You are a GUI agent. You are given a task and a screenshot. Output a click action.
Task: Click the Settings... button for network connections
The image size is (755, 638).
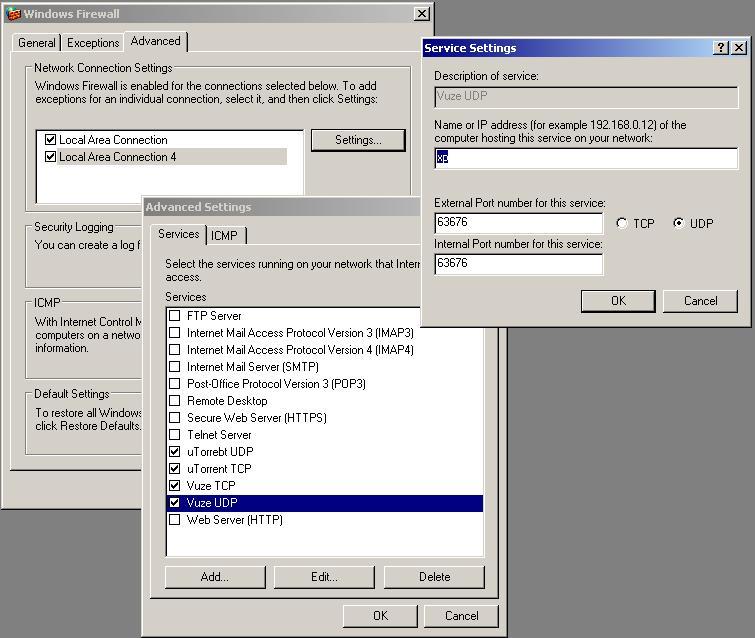(358, 140)
